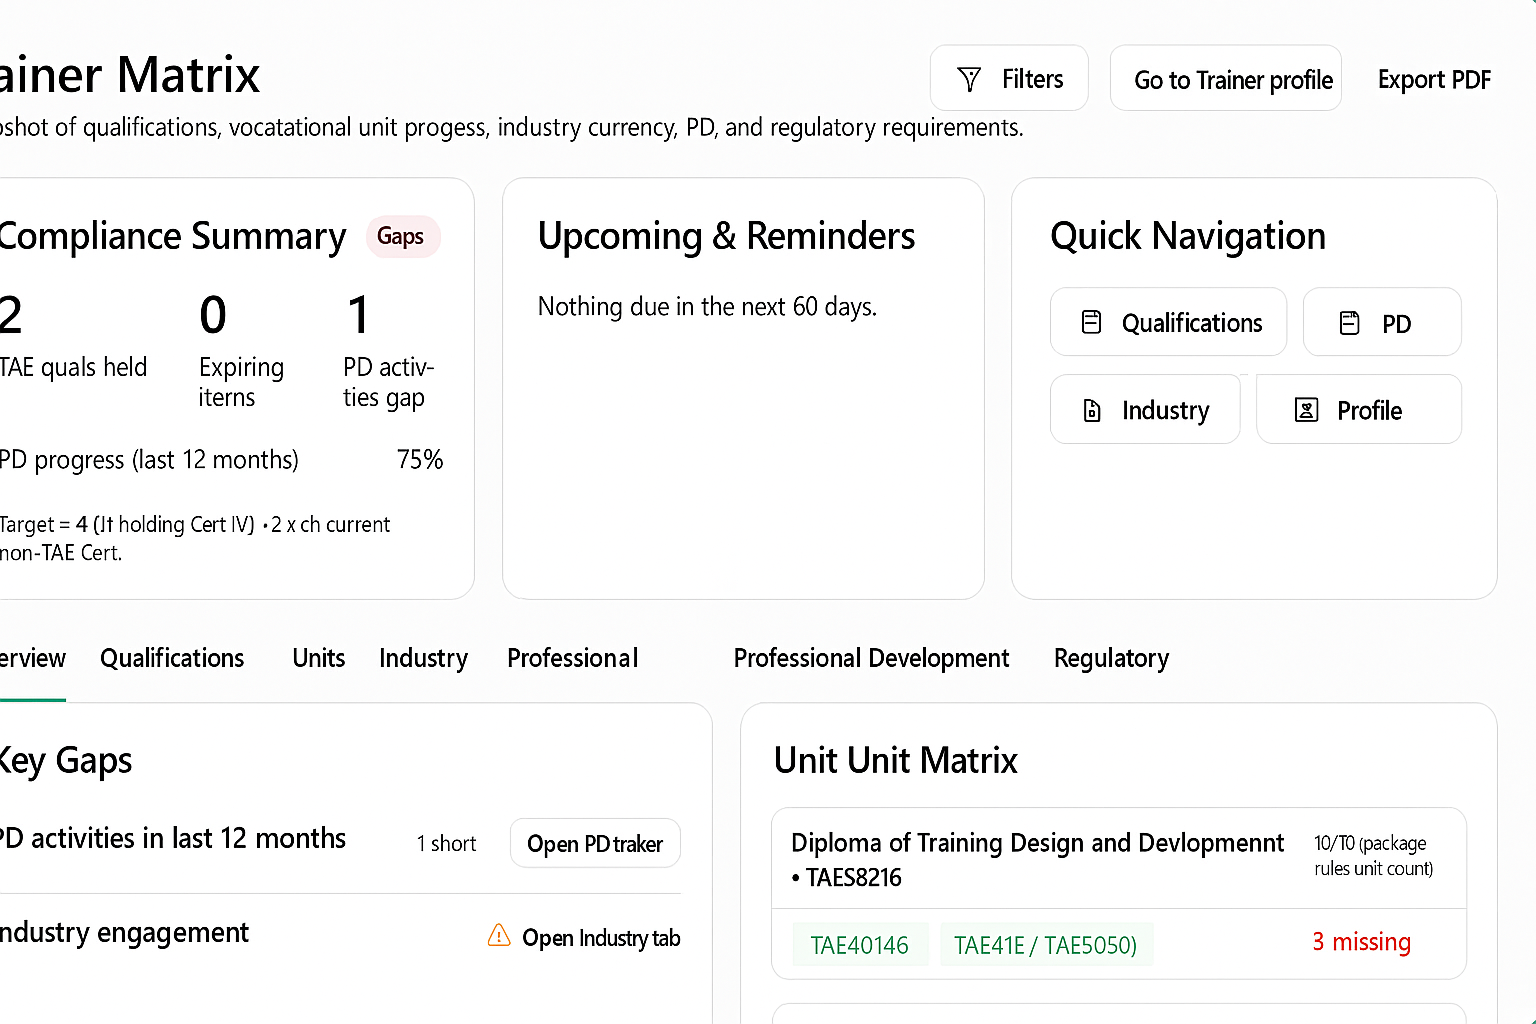Image resolution: width=1536 pixels, height=1024 pixels.
Task: Switch to the Professional Development tab
Action: 871,658
